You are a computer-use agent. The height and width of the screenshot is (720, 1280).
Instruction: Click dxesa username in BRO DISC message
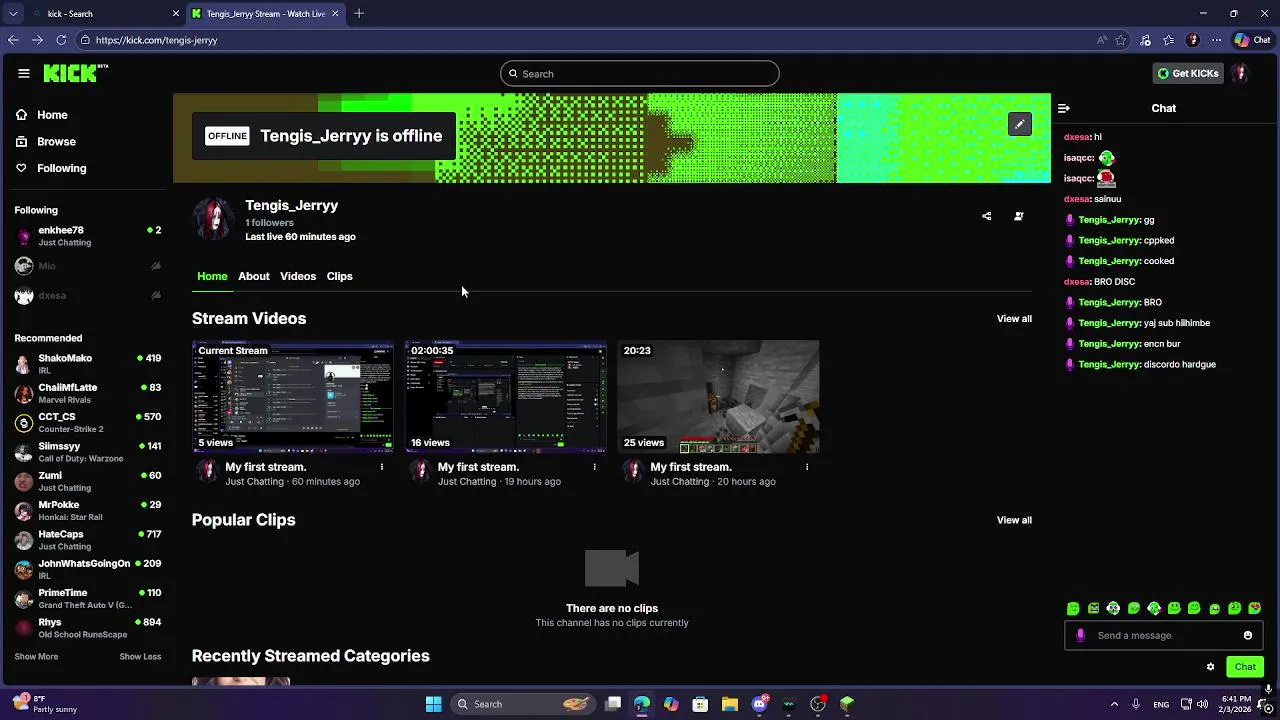click(1076, 282)
